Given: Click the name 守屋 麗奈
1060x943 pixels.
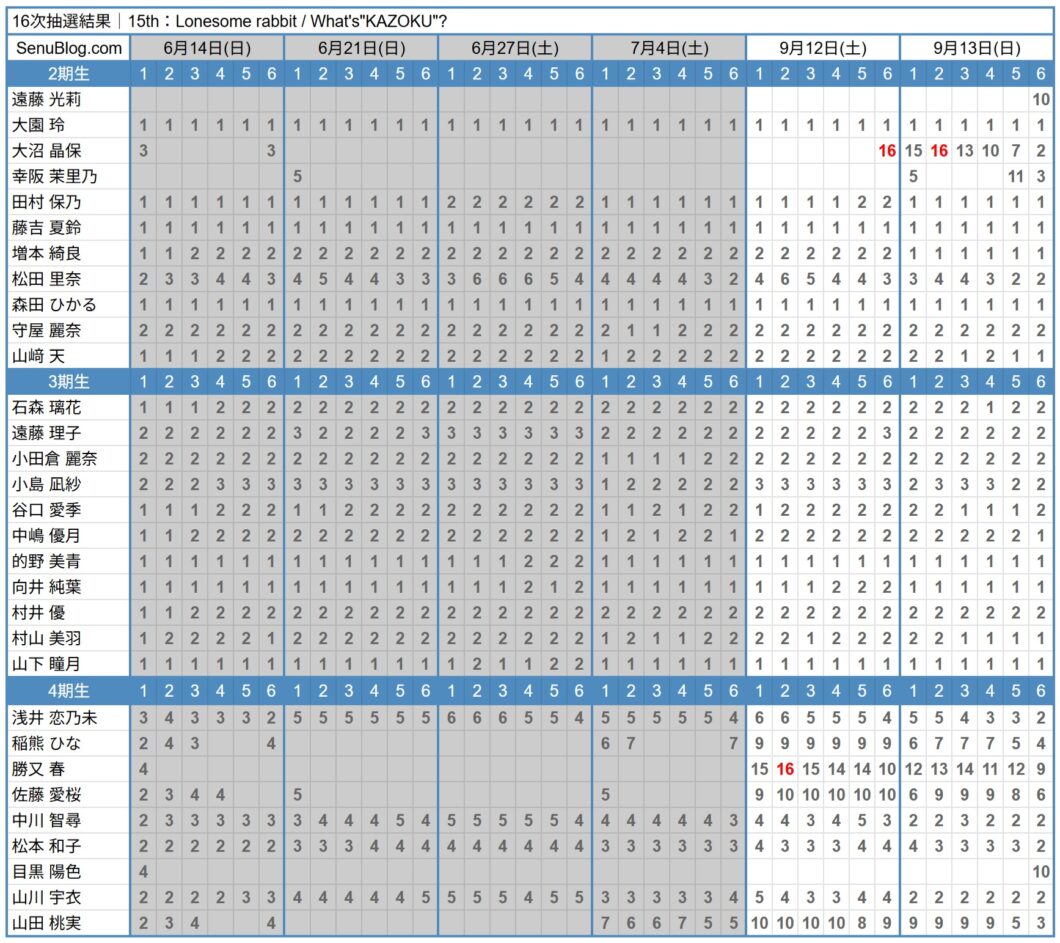Looking at the screenshot, I should [46, 331].
